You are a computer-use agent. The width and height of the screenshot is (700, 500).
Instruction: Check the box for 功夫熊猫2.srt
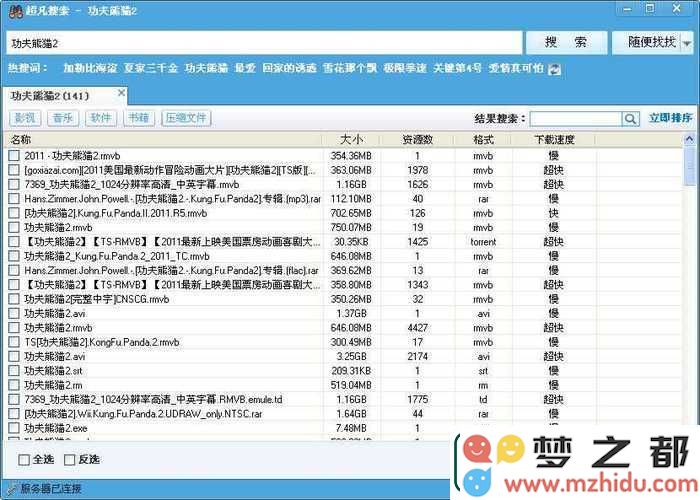click(x=14, y=371)
